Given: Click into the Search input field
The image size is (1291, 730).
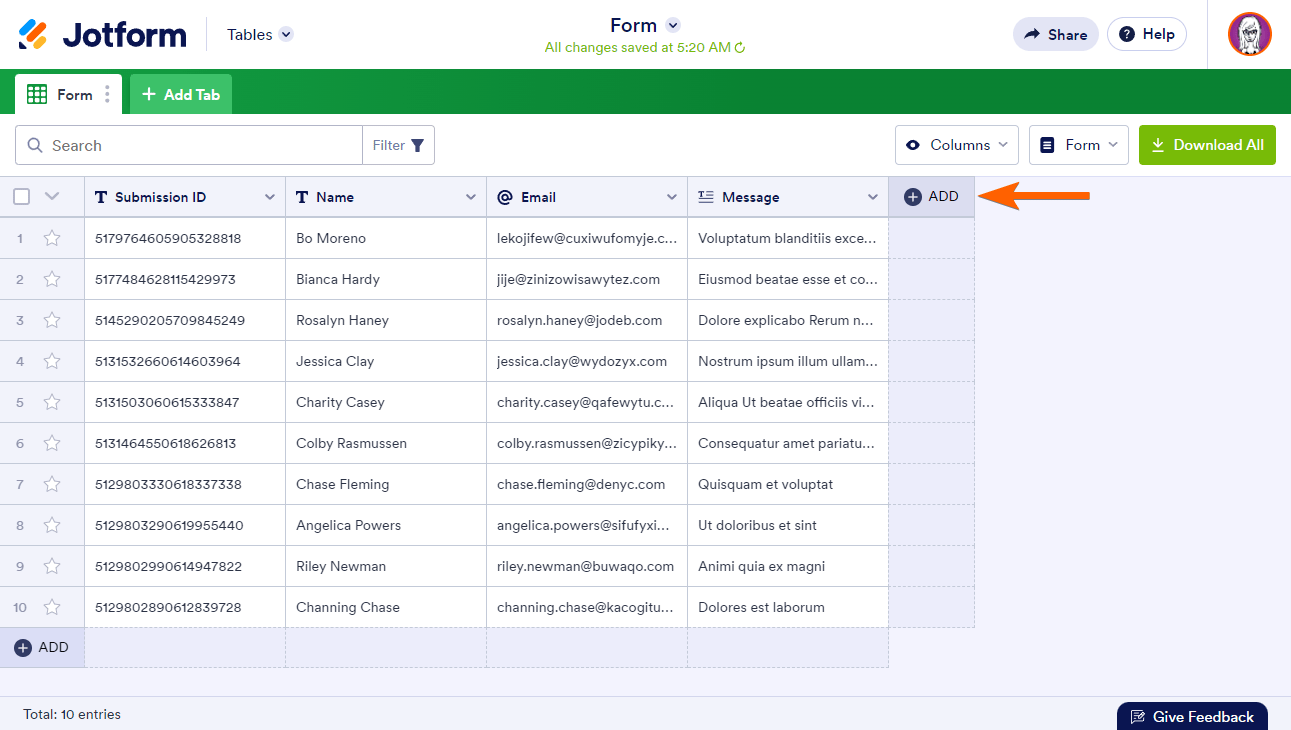Looking at the screenshot, I should (x=200, y=145).
